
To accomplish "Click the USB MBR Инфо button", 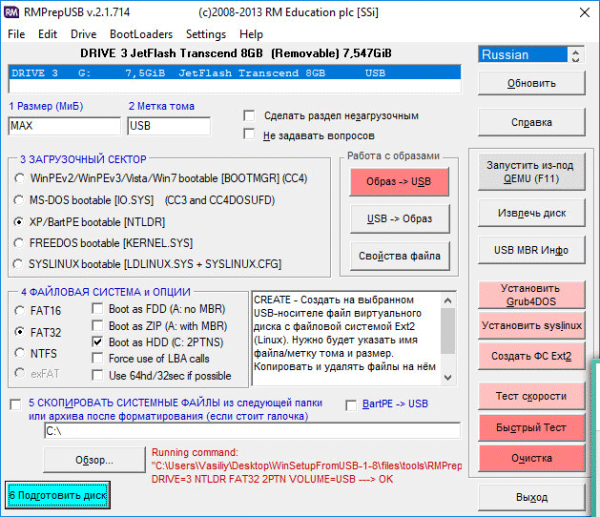I will 532,250.
